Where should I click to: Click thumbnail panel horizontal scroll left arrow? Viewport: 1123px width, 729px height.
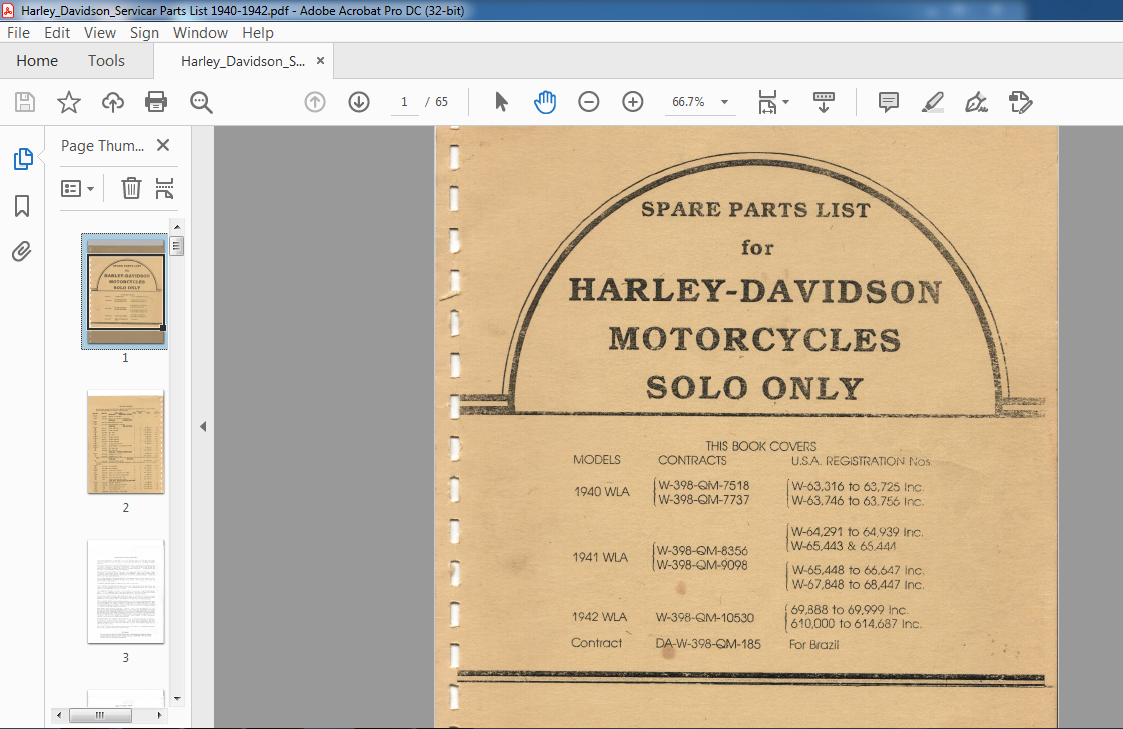click(59, 715)
